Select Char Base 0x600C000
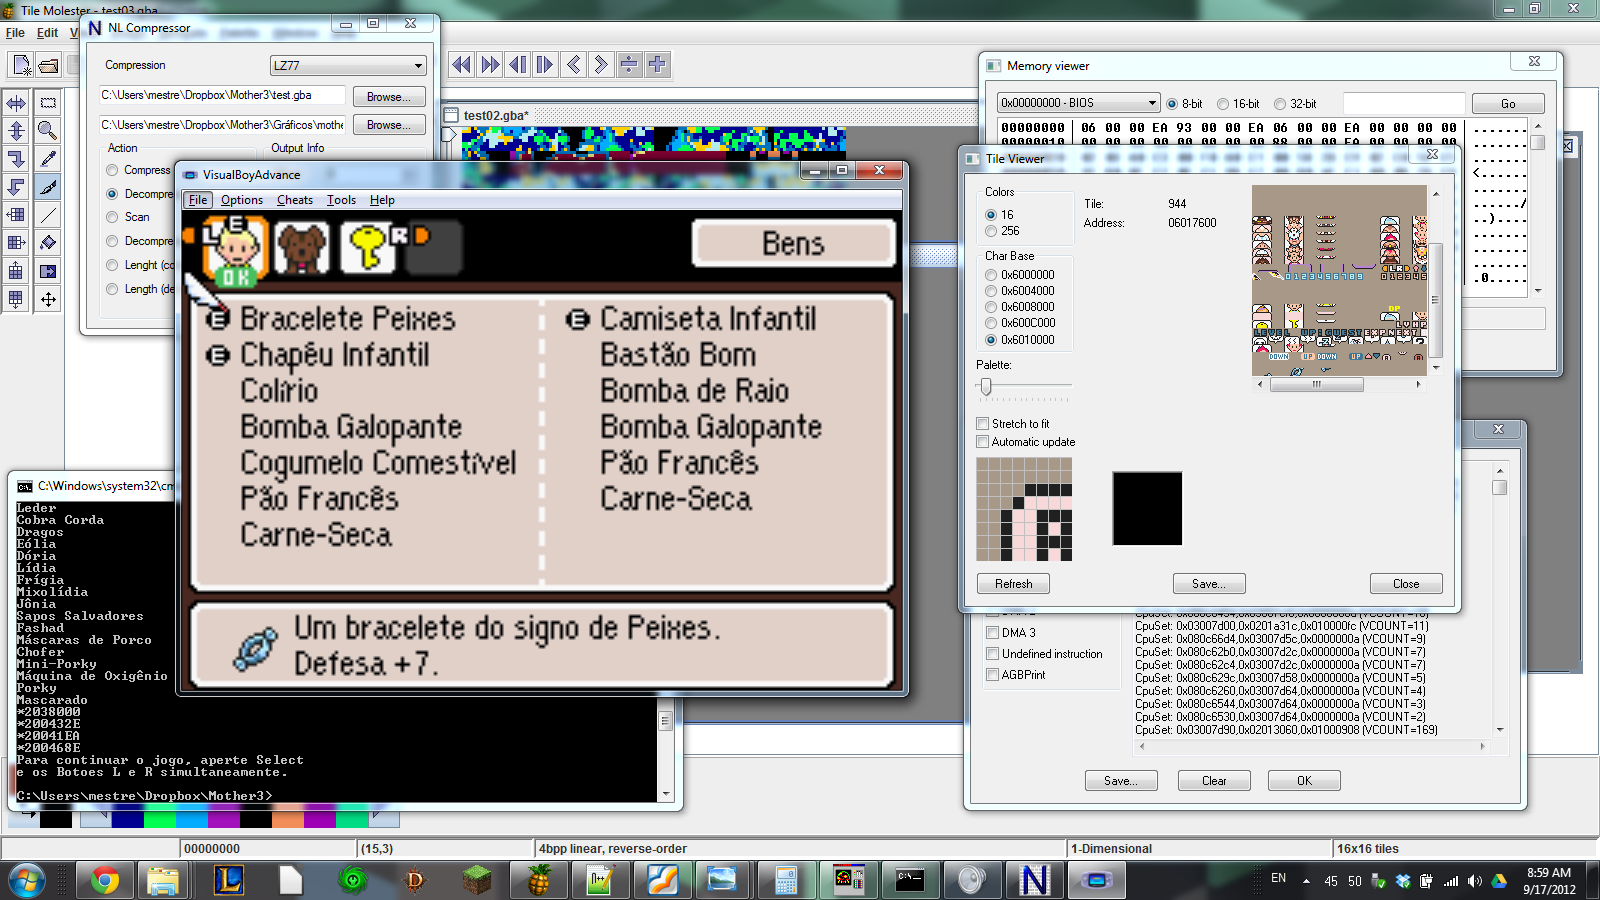The width and height of the screenshot is (1600, 900). [991, 323]
